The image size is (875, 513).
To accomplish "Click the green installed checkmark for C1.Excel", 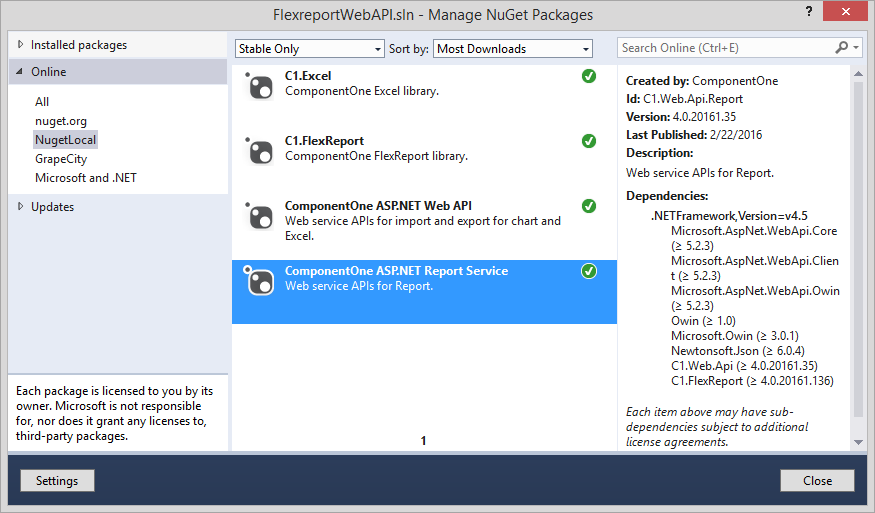I will pos(589,76).
